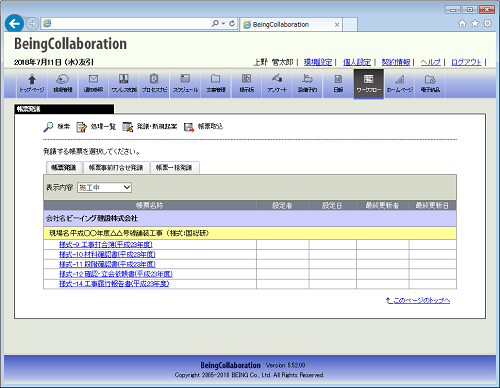500x388 pixels.
Task: Switch to the 帳票一括発議 tab
Action: [174, 168]
